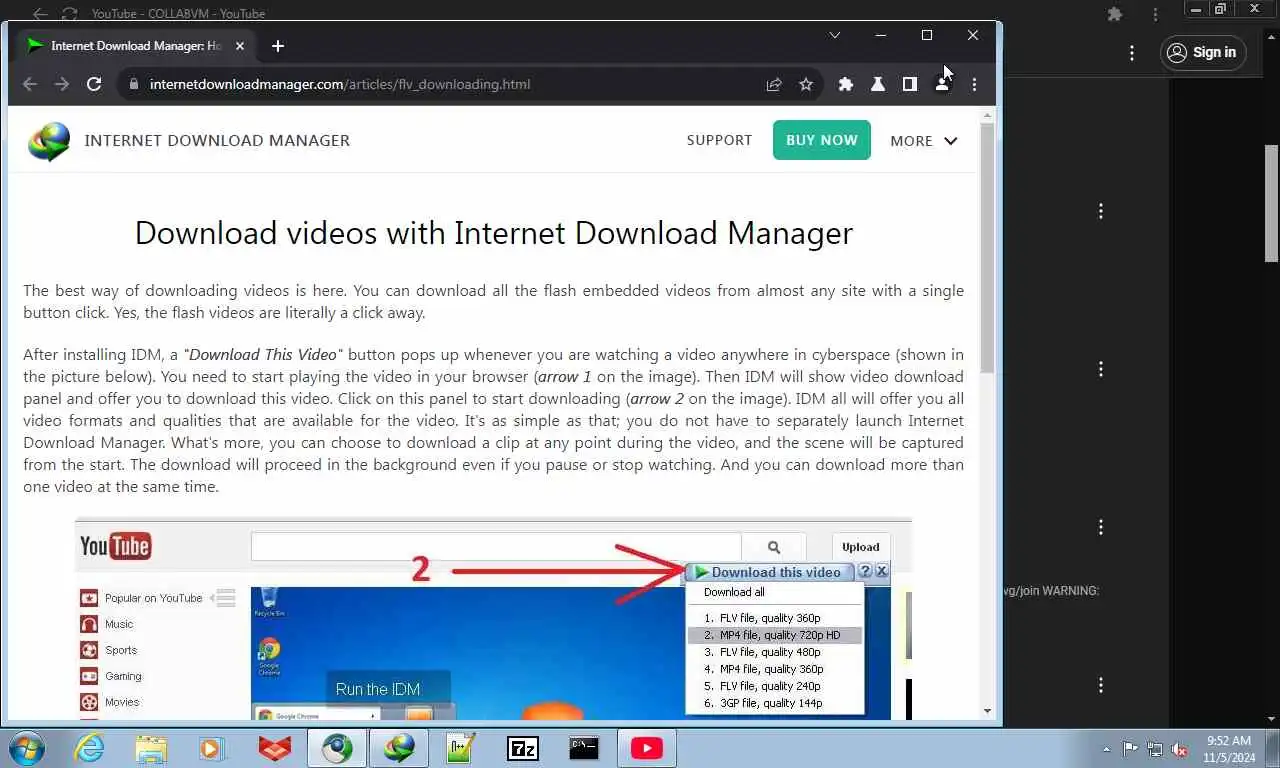Viewport: 1280px width, 768px height.
Task: Open the profile avatar icon
Action: pyautogui.click(x=942, y=84)
